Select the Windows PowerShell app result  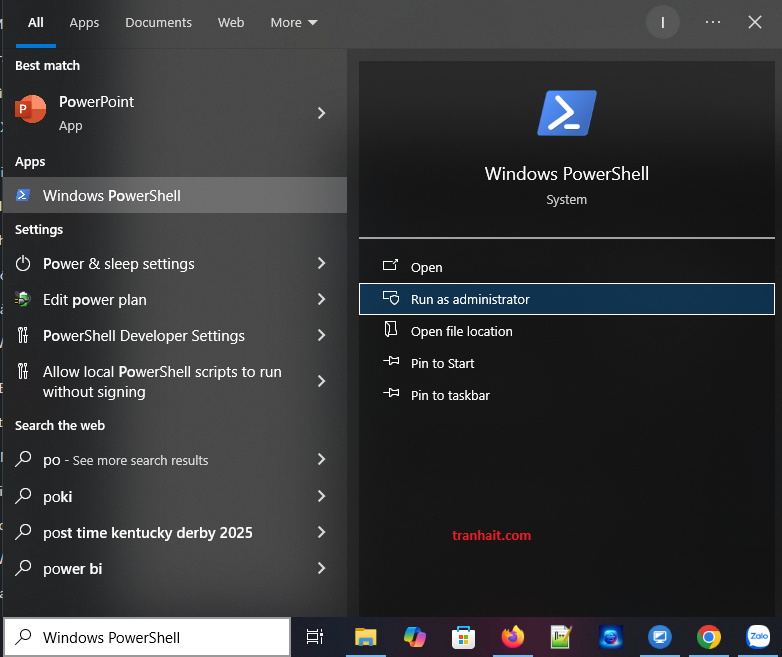point(175,196)
